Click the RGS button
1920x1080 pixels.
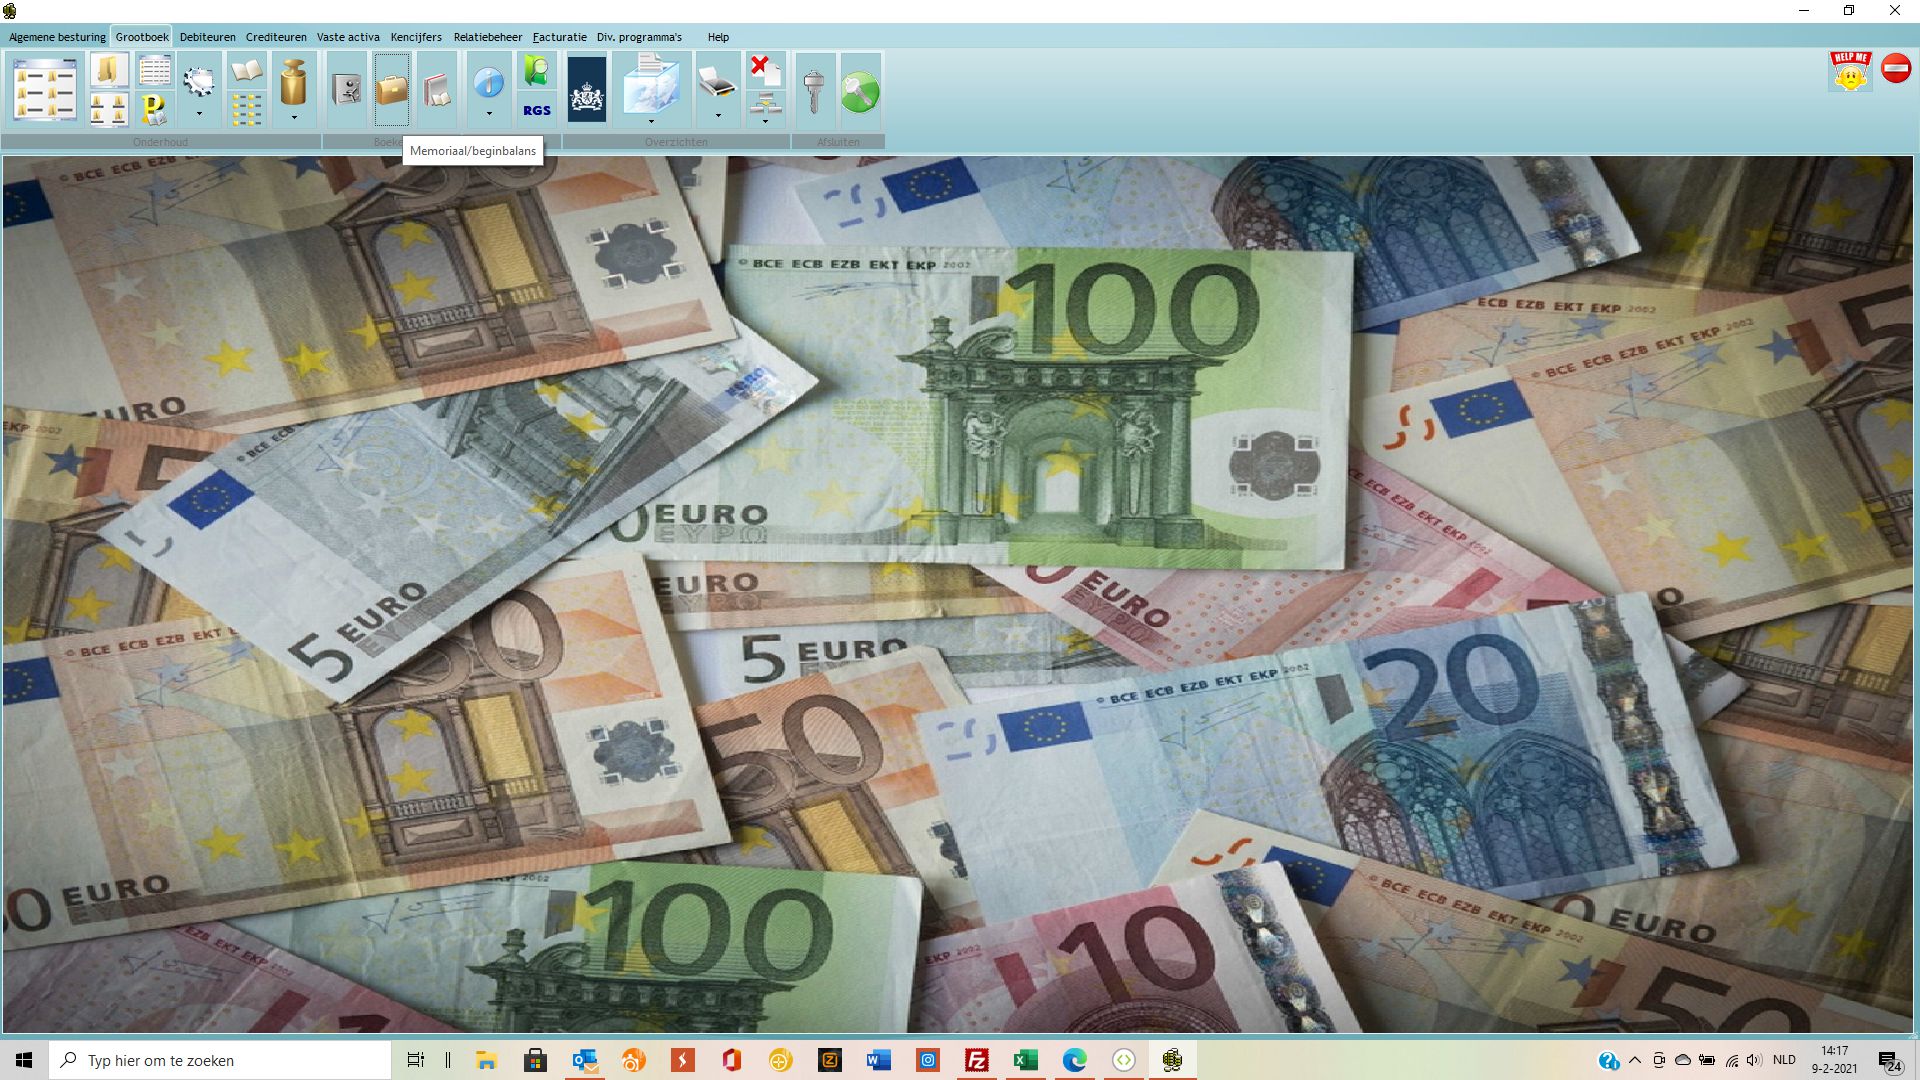[x=537, y=110]
